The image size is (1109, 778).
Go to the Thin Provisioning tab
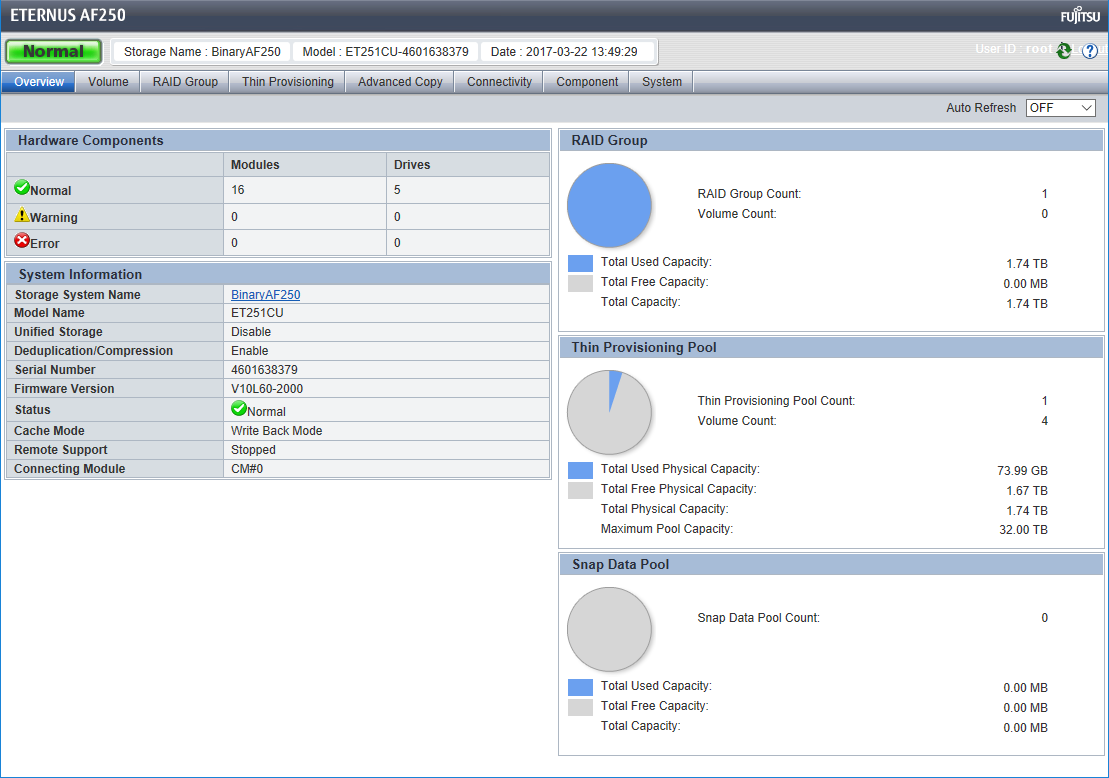288,82
